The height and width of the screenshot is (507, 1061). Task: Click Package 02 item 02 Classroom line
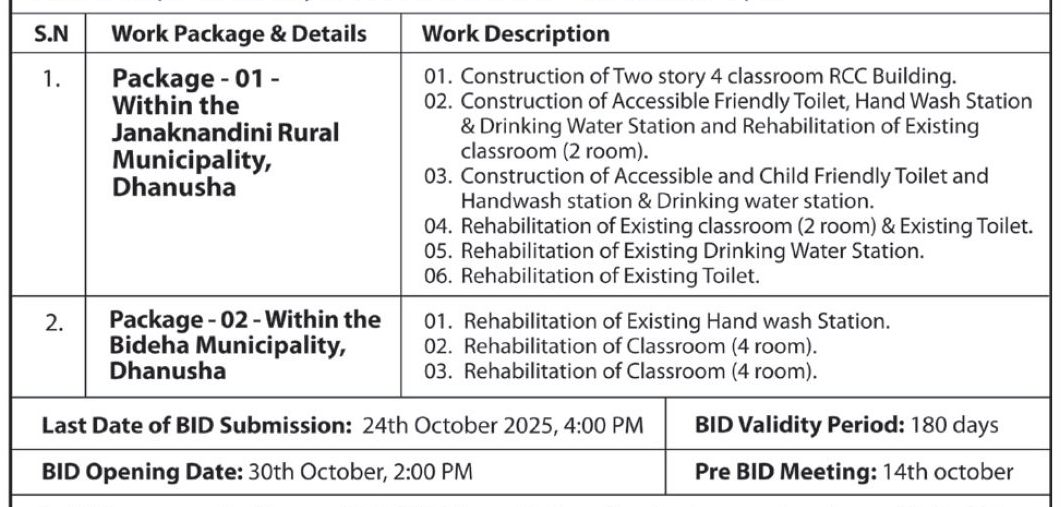point(620,348)
